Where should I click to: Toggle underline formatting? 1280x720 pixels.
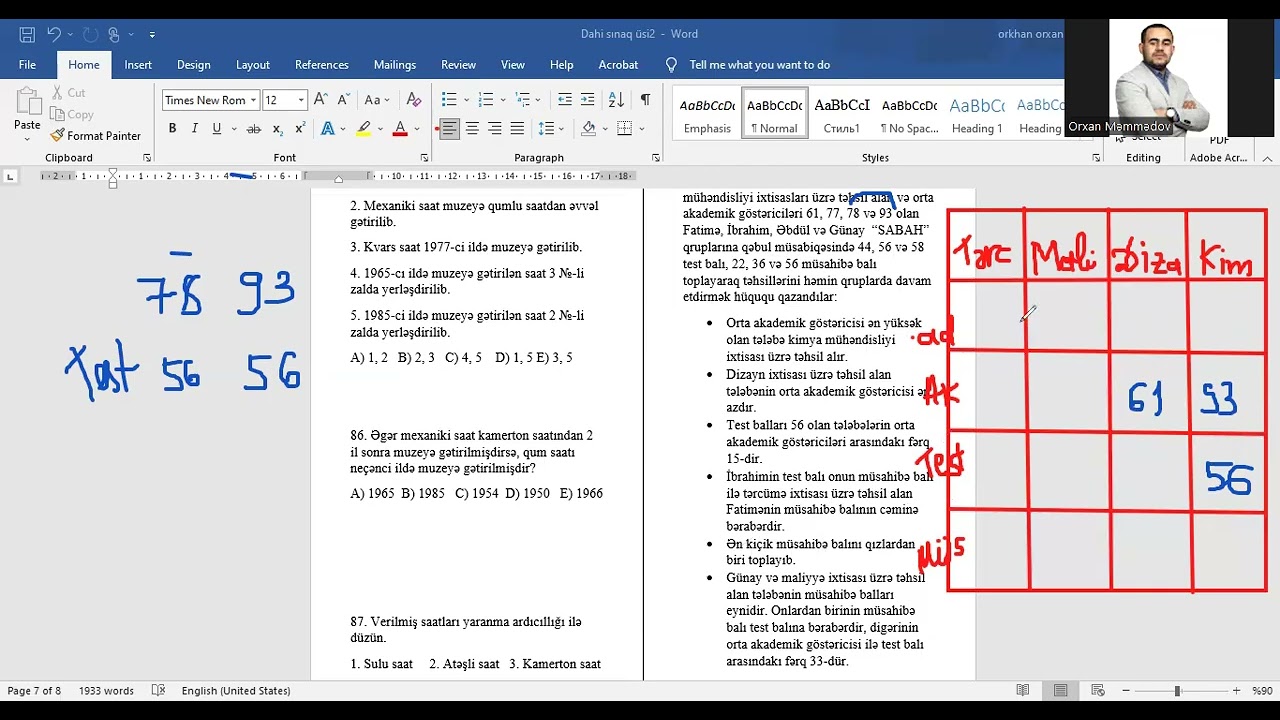tap(216, 128)
